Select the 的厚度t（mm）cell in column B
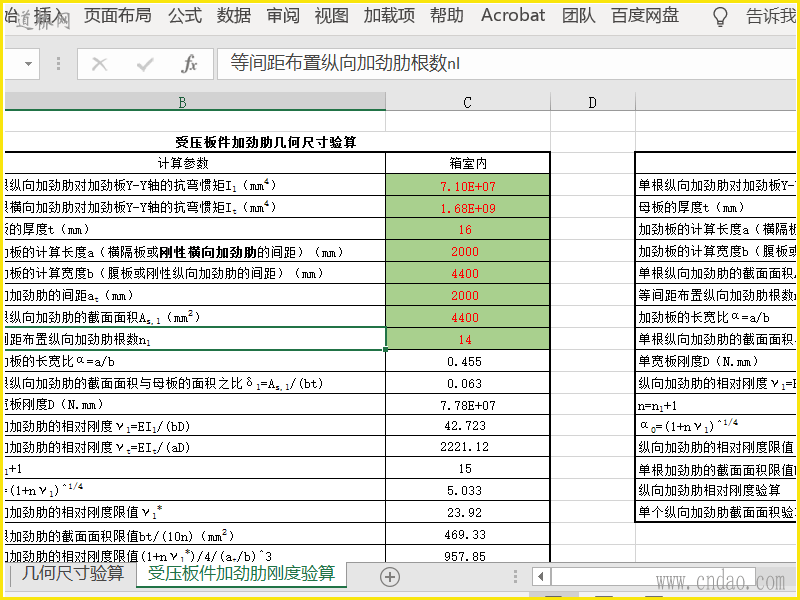This screenshot has width=800, height=600. tap(195, 230)
